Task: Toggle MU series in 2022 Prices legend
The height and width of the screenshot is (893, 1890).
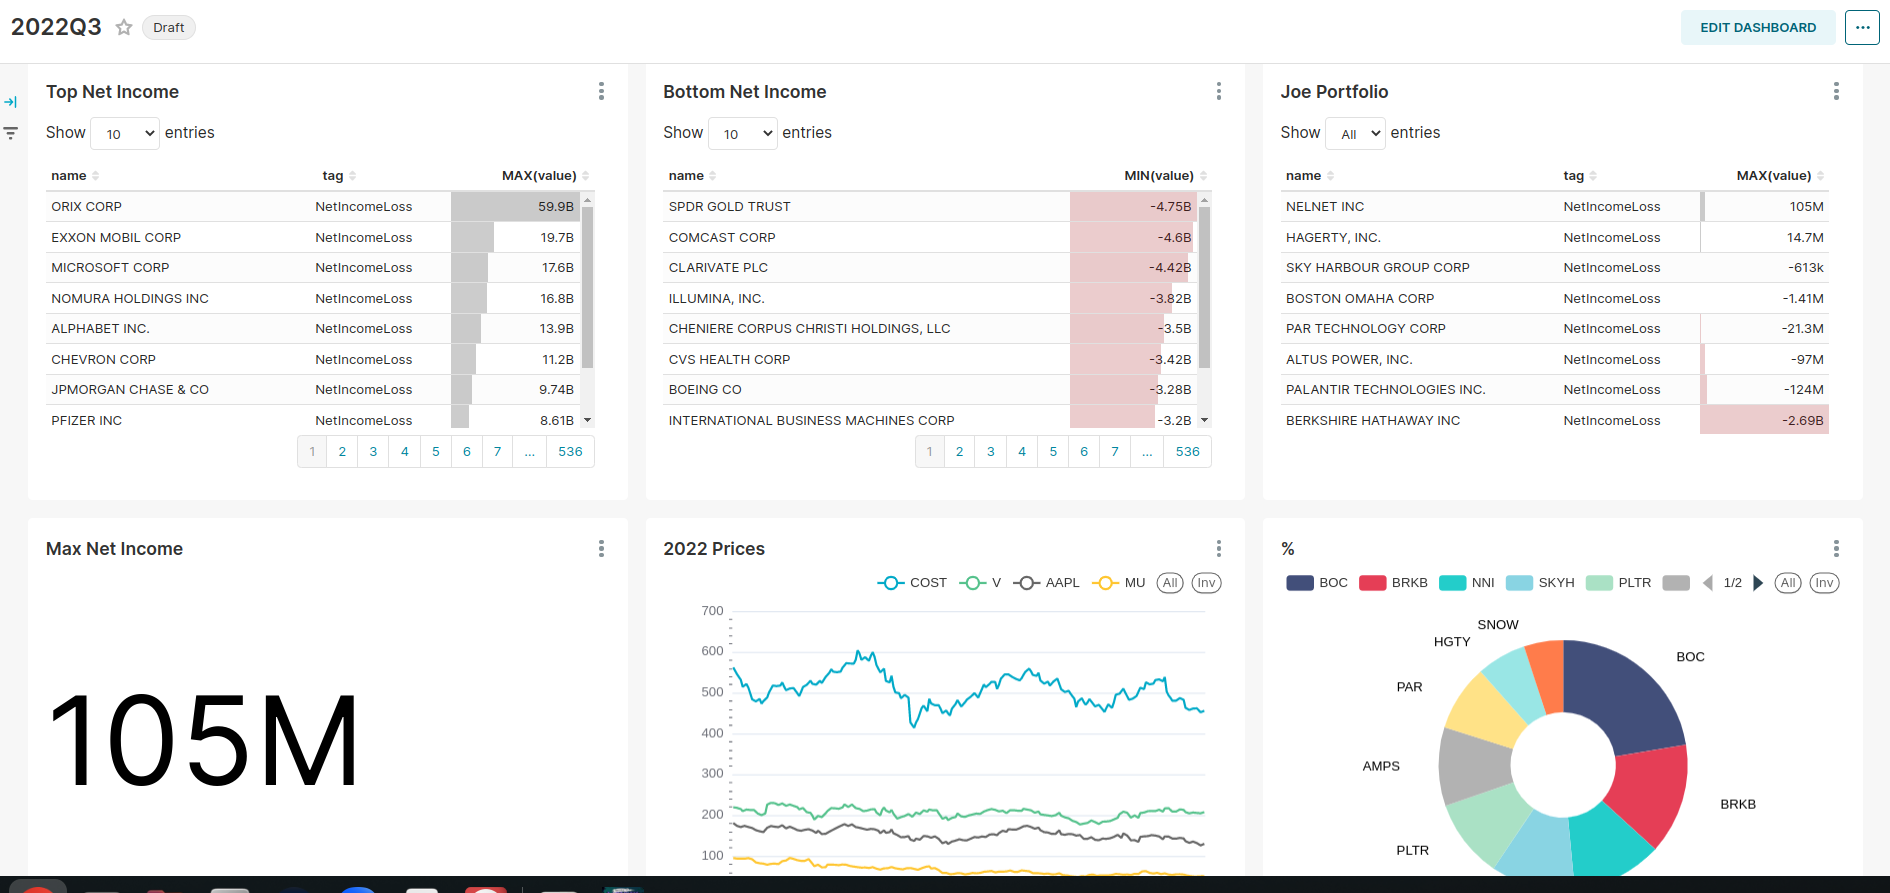Action: tap(1119, 583)
